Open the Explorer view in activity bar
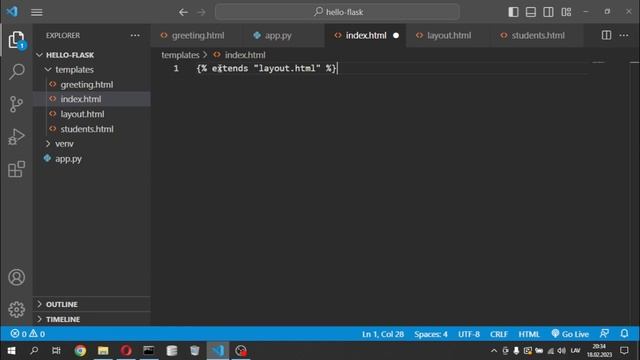This screenshot has height=360, width=640. tap(16, 40)
